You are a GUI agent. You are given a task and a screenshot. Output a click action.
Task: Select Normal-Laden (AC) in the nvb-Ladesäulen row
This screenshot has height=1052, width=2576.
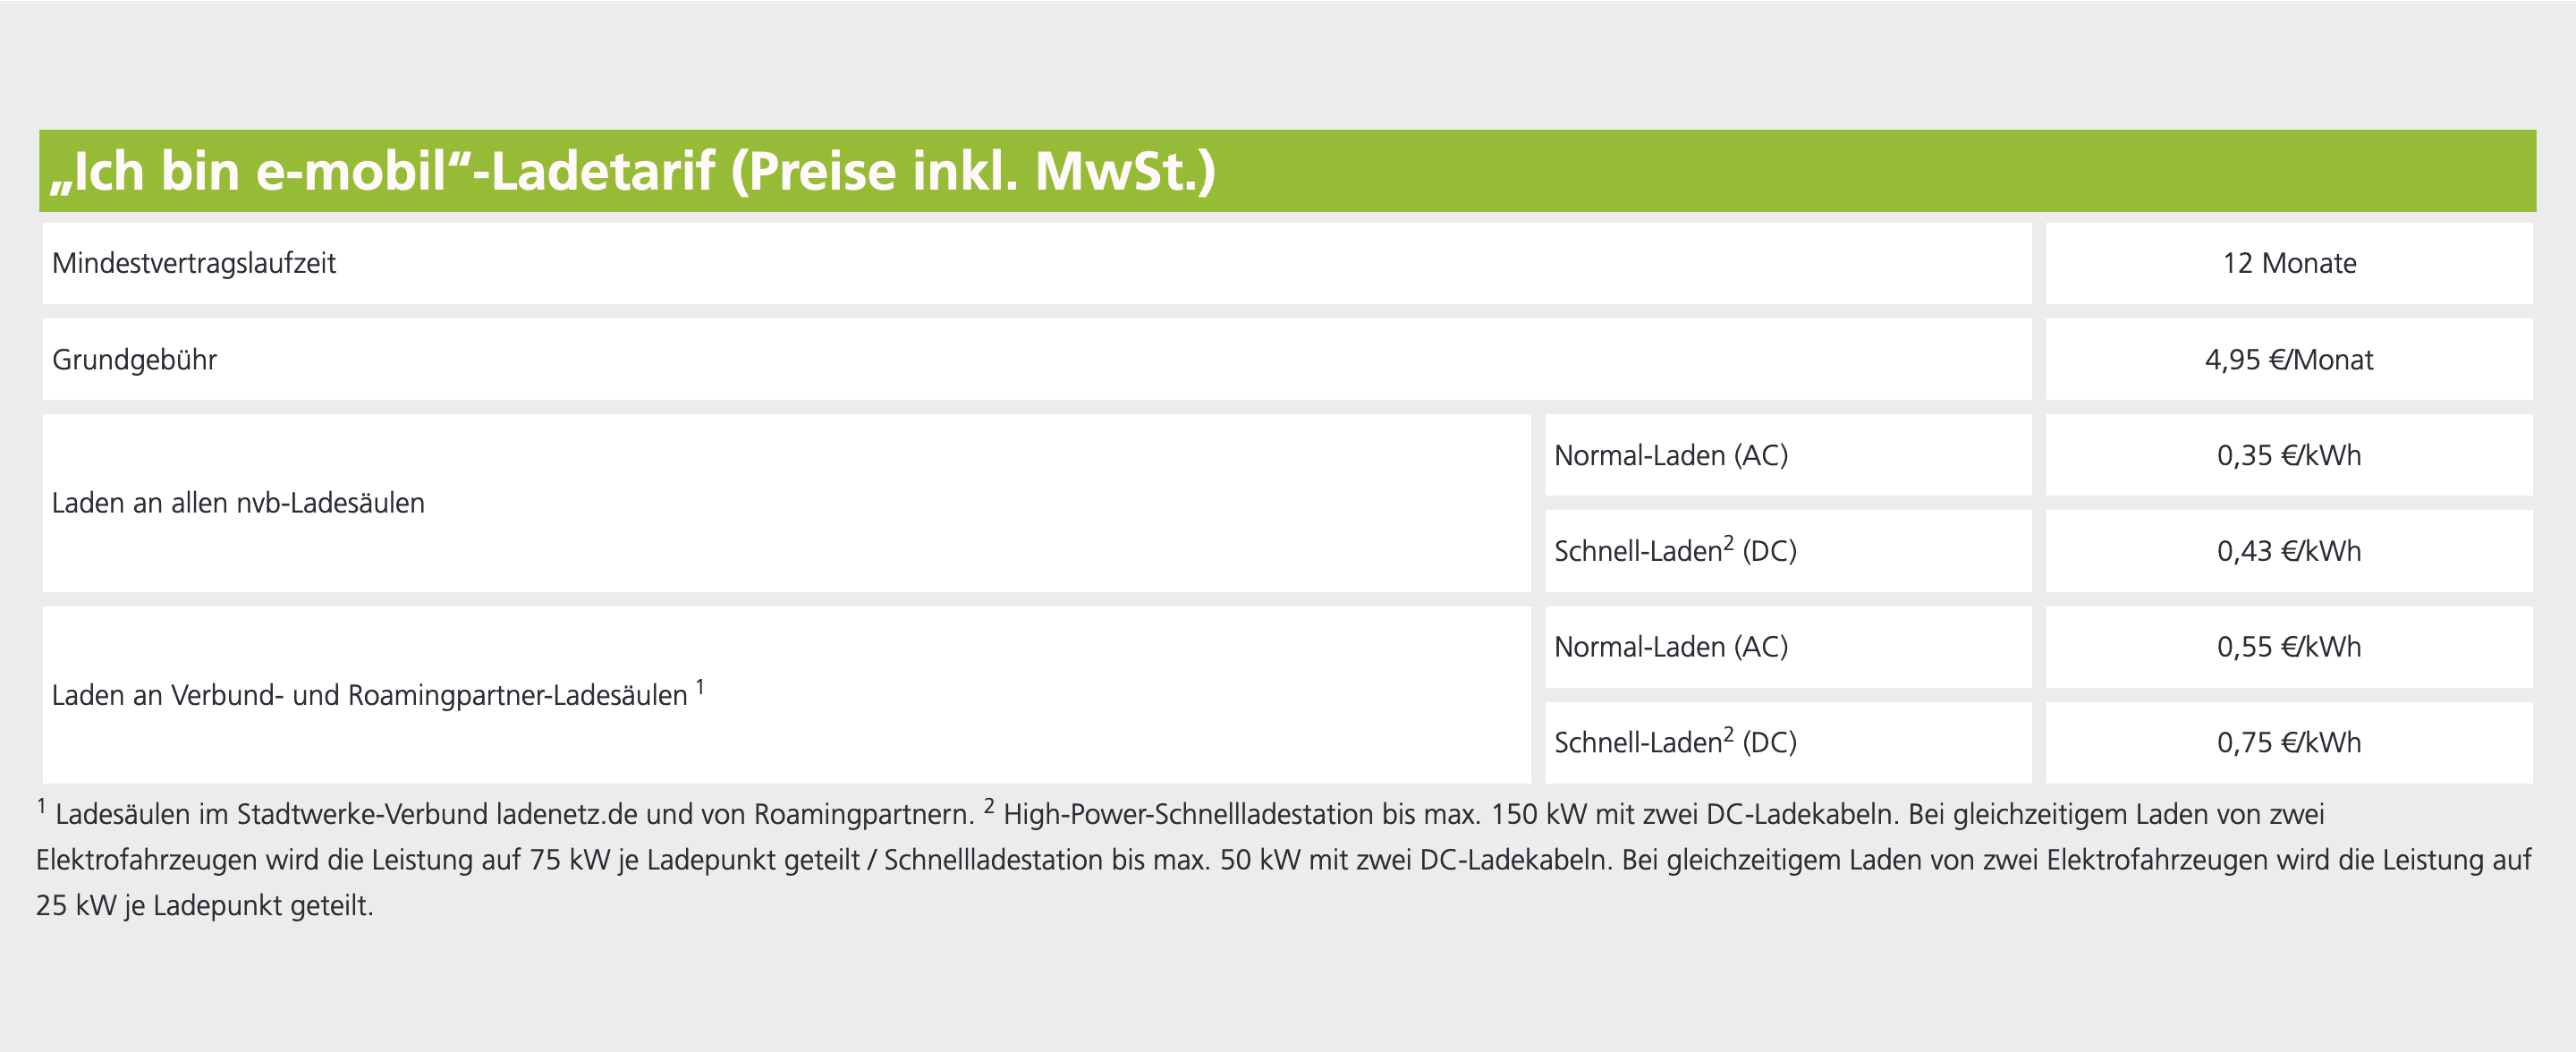(x=1670, y=456)
